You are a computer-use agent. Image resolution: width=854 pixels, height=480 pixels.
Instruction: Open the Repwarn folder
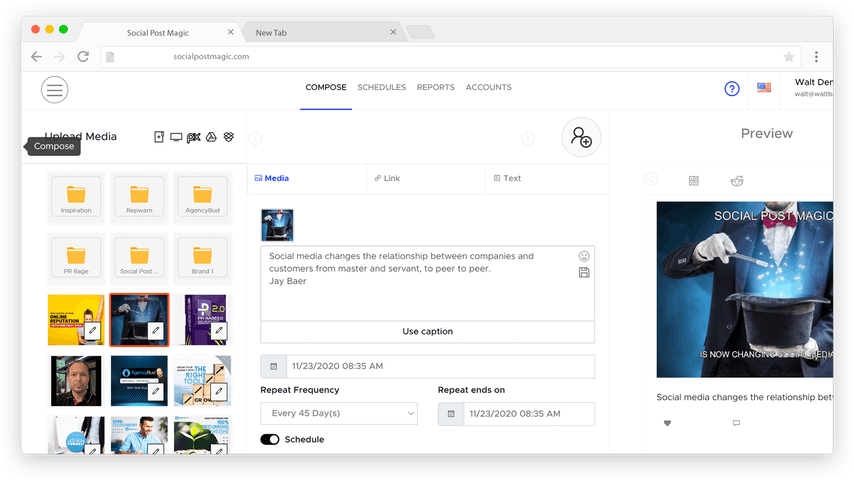point(139,197)
